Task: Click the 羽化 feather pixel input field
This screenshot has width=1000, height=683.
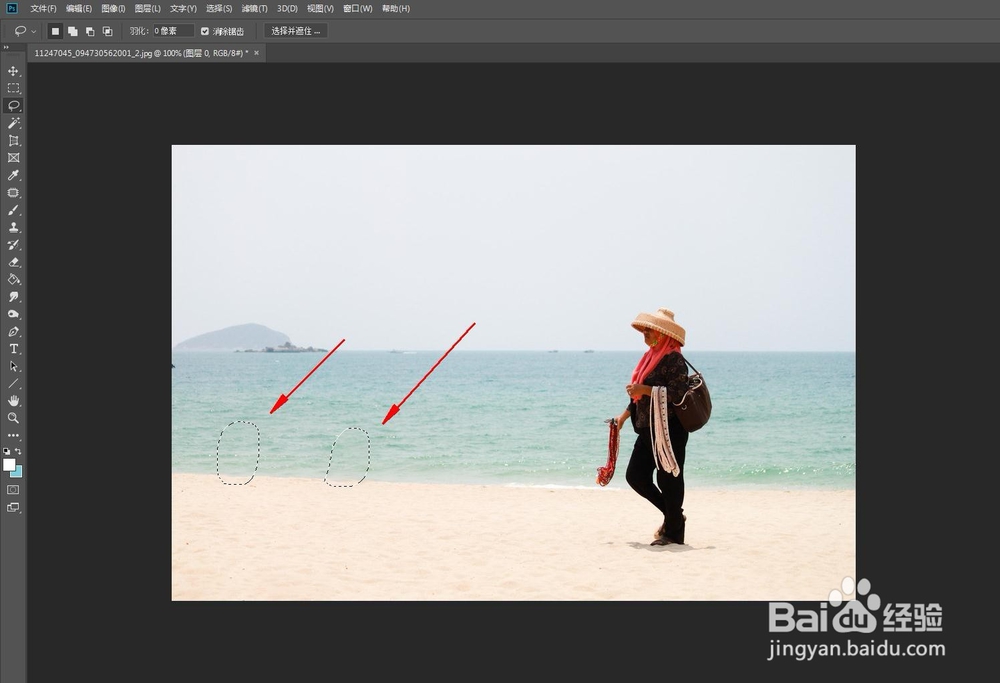Action: tap(173, 31)
